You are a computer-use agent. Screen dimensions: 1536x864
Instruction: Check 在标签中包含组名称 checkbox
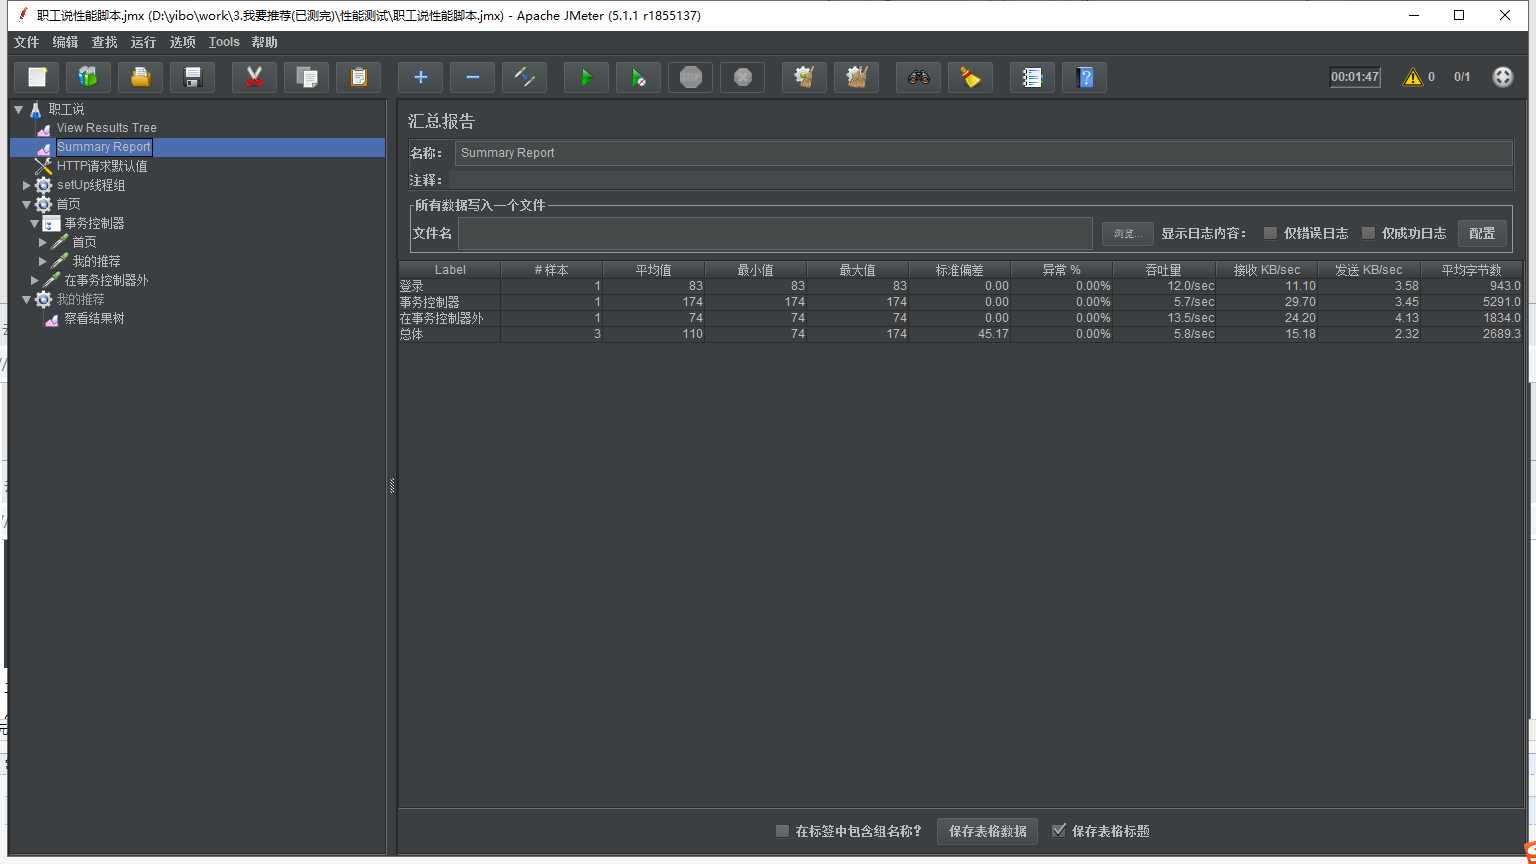click(782, 831)
